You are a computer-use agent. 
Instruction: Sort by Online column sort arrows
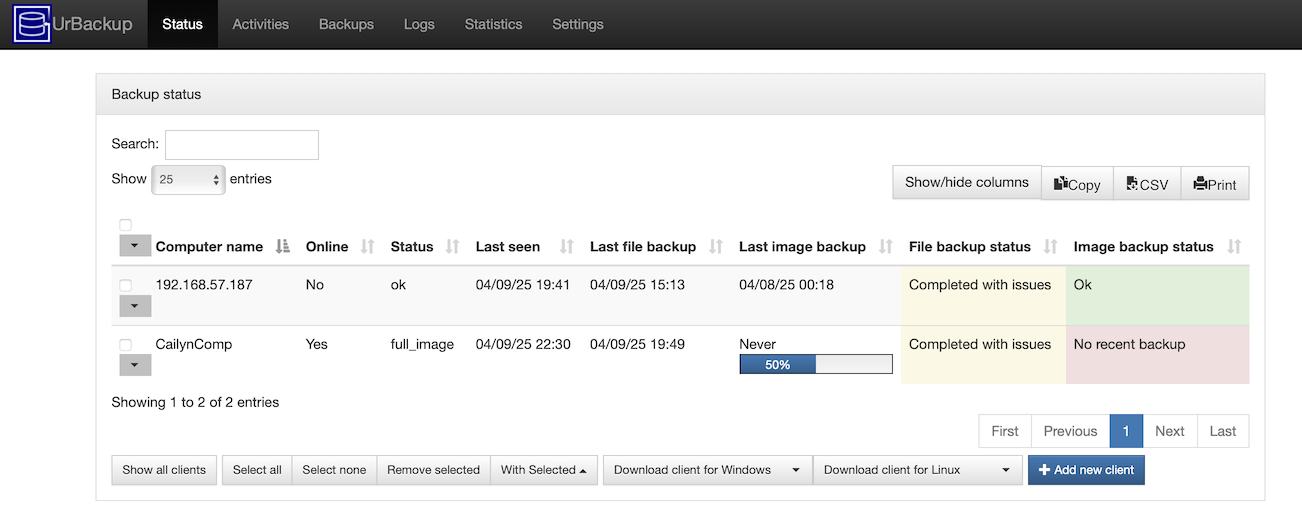click(367, 246)
